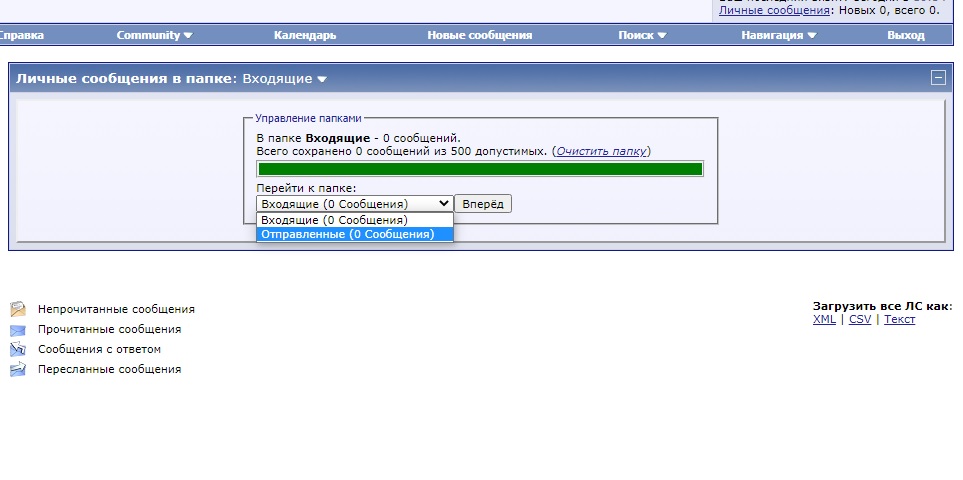Click the read messages envelope icon
This screenshot has width=963, height=480.
18,329
